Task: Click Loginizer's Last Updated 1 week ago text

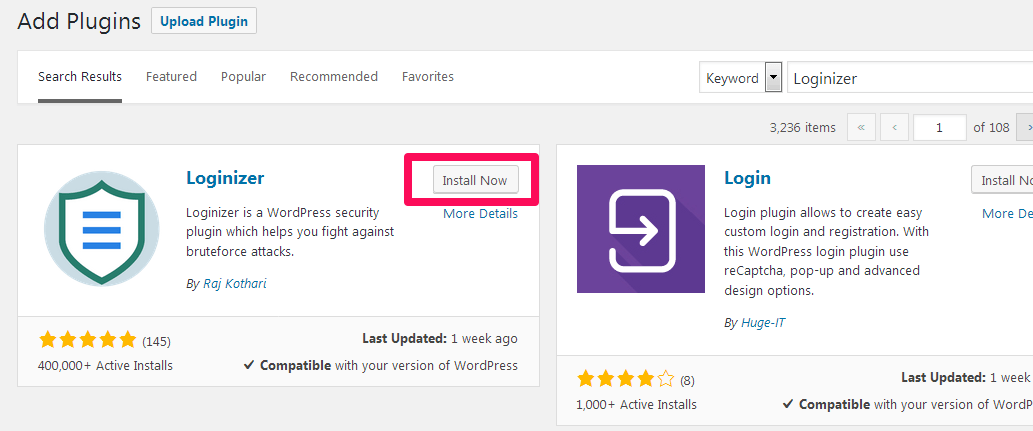Action: tap(440, 339)
